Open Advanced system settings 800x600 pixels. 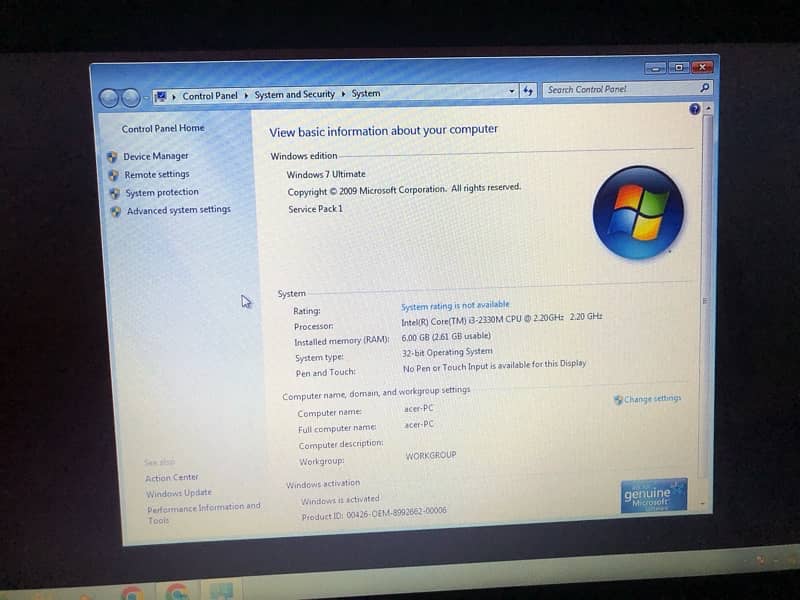click(x=179, y=210)
